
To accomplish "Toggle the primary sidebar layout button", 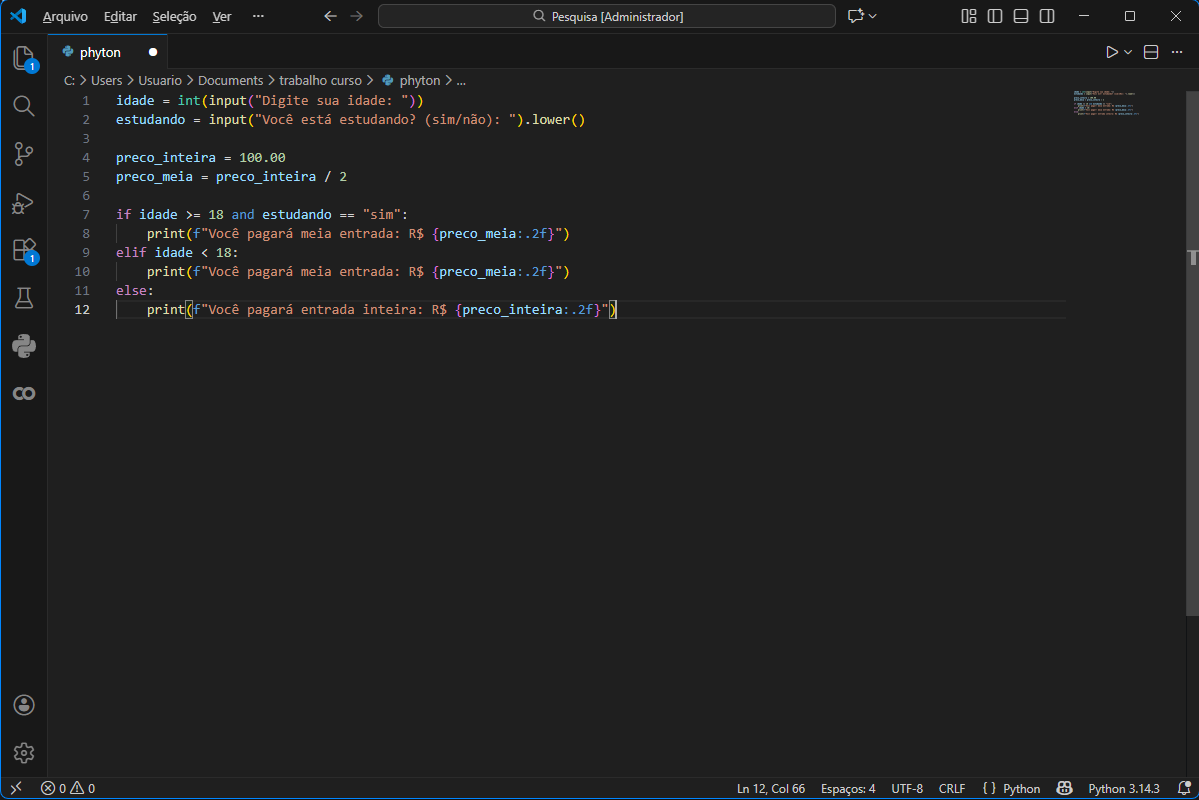I will coord(995,16).
